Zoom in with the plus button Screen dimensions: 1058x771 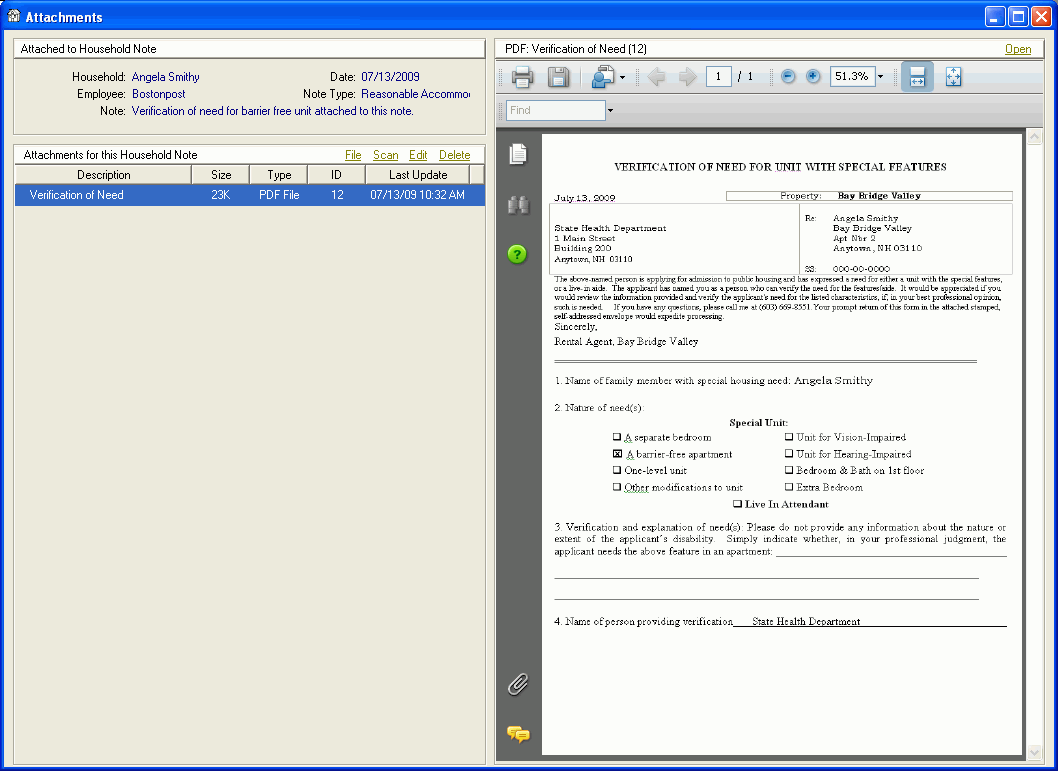813,77
